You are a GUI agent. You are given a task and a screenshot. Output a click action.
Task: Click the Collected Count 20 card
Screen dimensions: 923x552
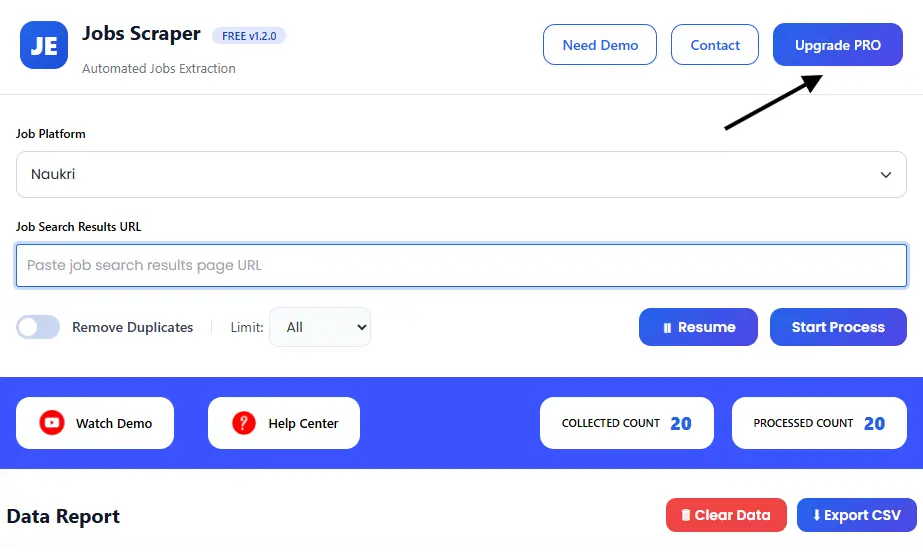[627, 423]
